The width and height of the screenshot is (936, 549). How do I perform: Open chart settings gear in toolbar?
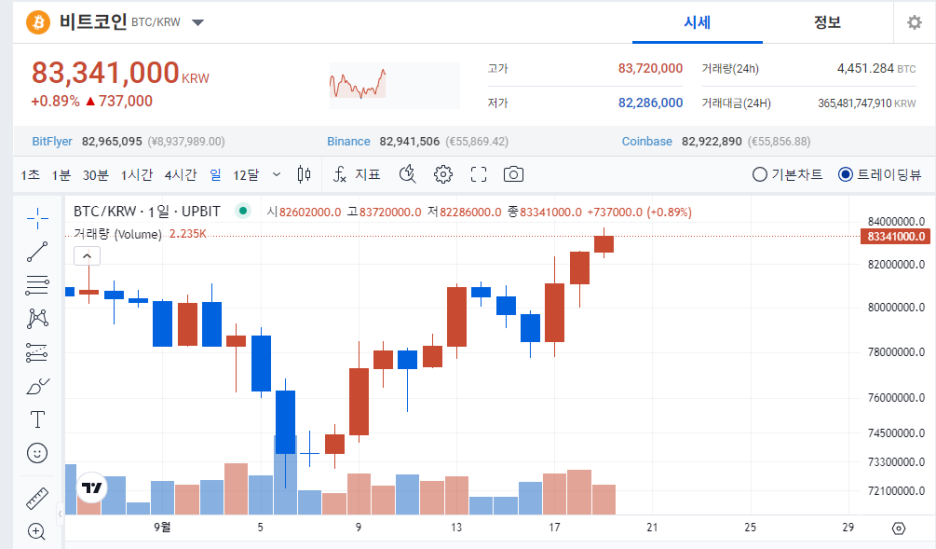tap(443, 174)
